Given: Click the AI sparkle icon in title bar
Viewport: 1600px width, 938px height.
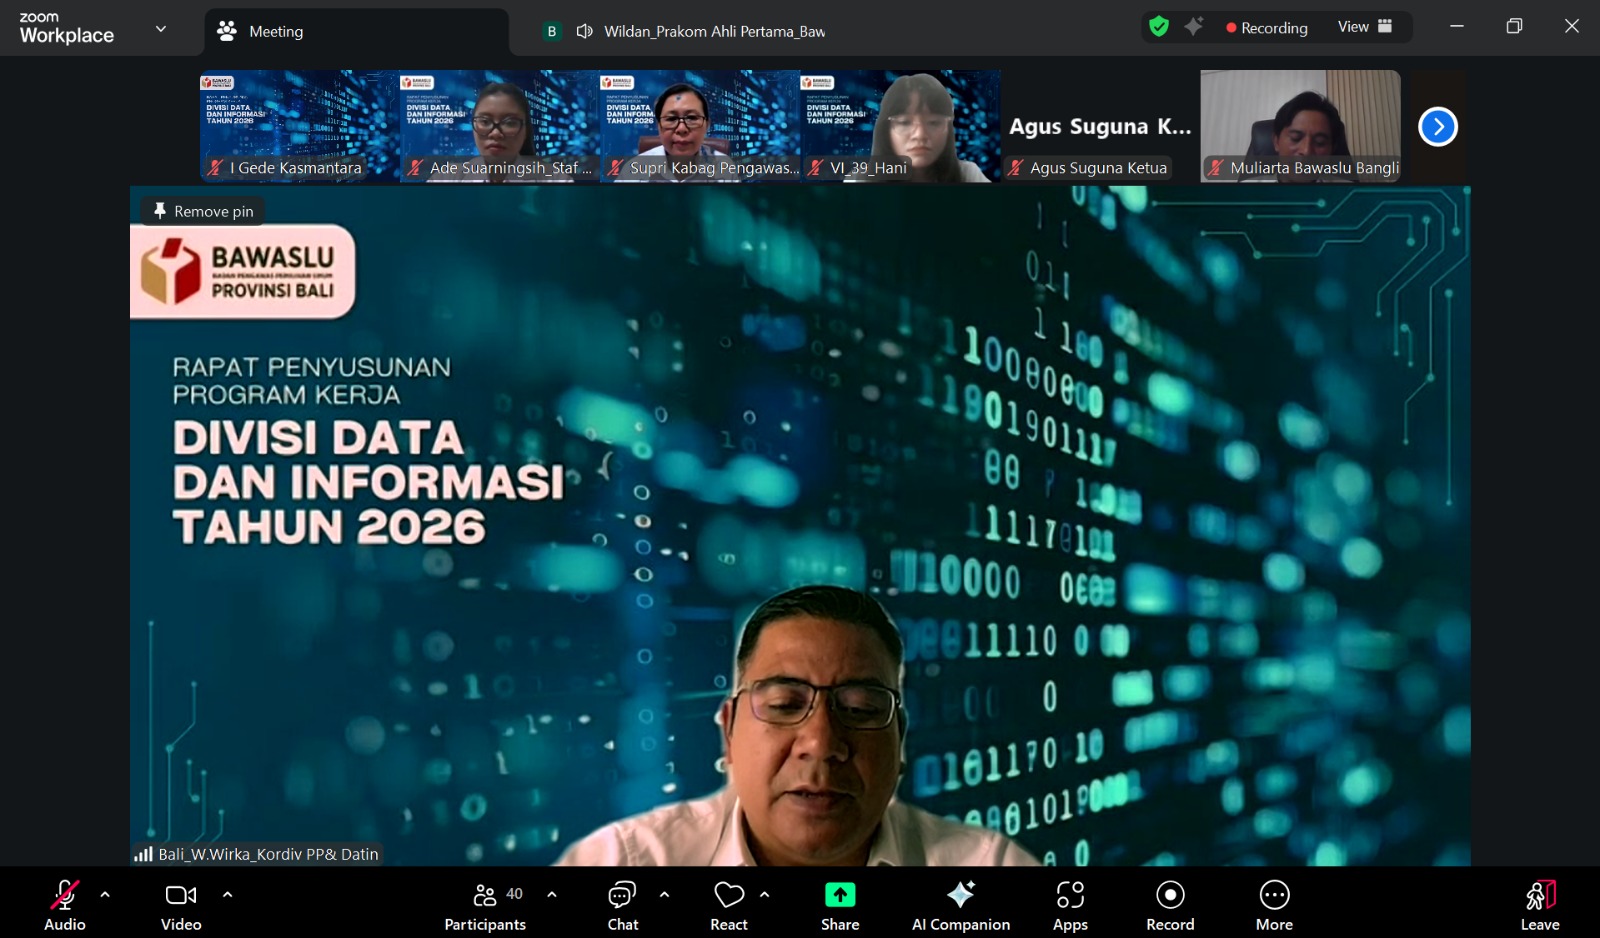Looking at the screenshot, I should pyautogui.click(x=1193, y=27).
